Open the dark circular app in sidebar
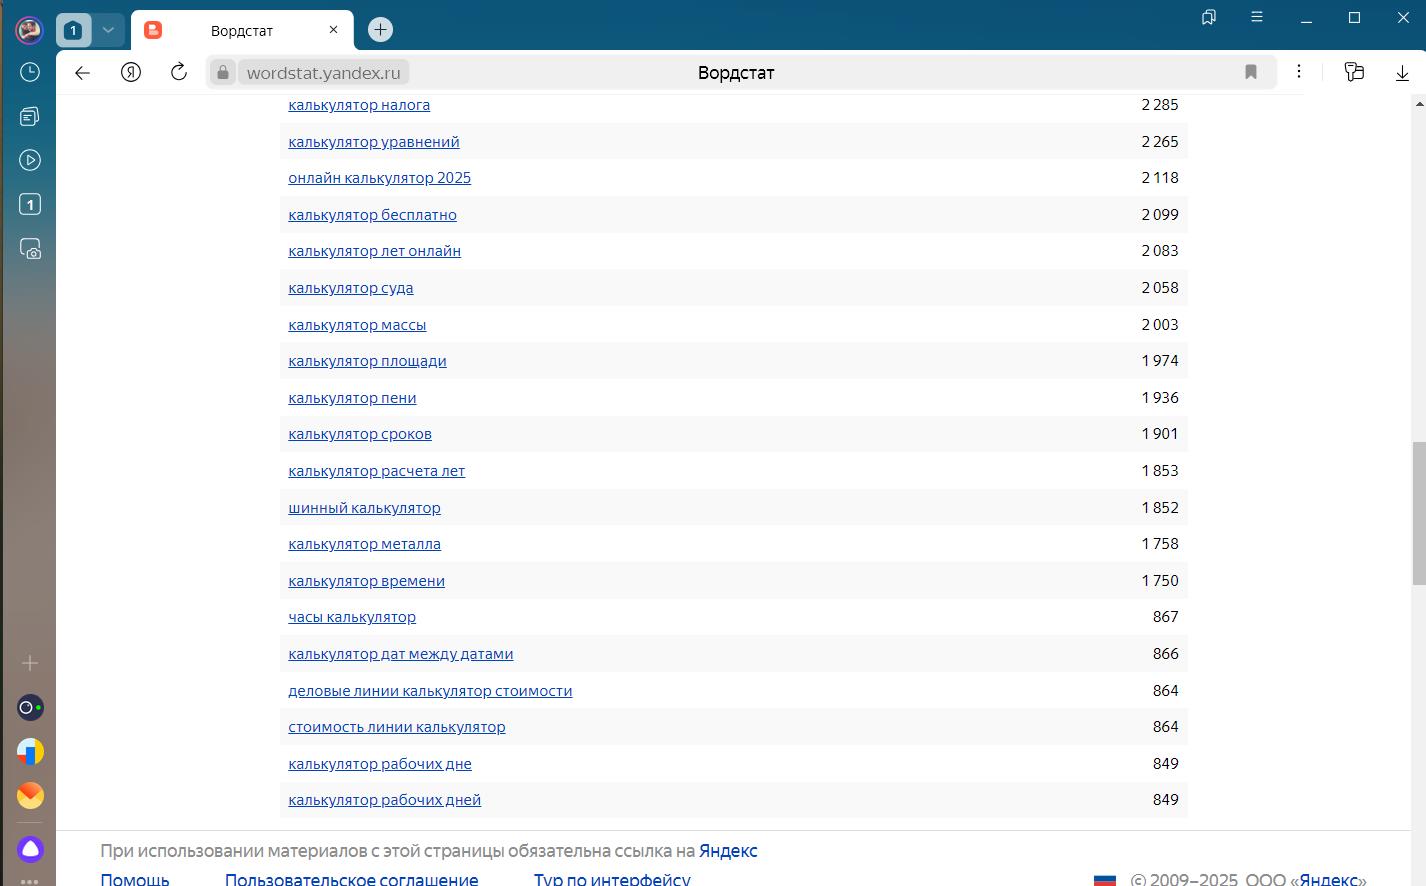1426x886 pixels. coord(30,708)
